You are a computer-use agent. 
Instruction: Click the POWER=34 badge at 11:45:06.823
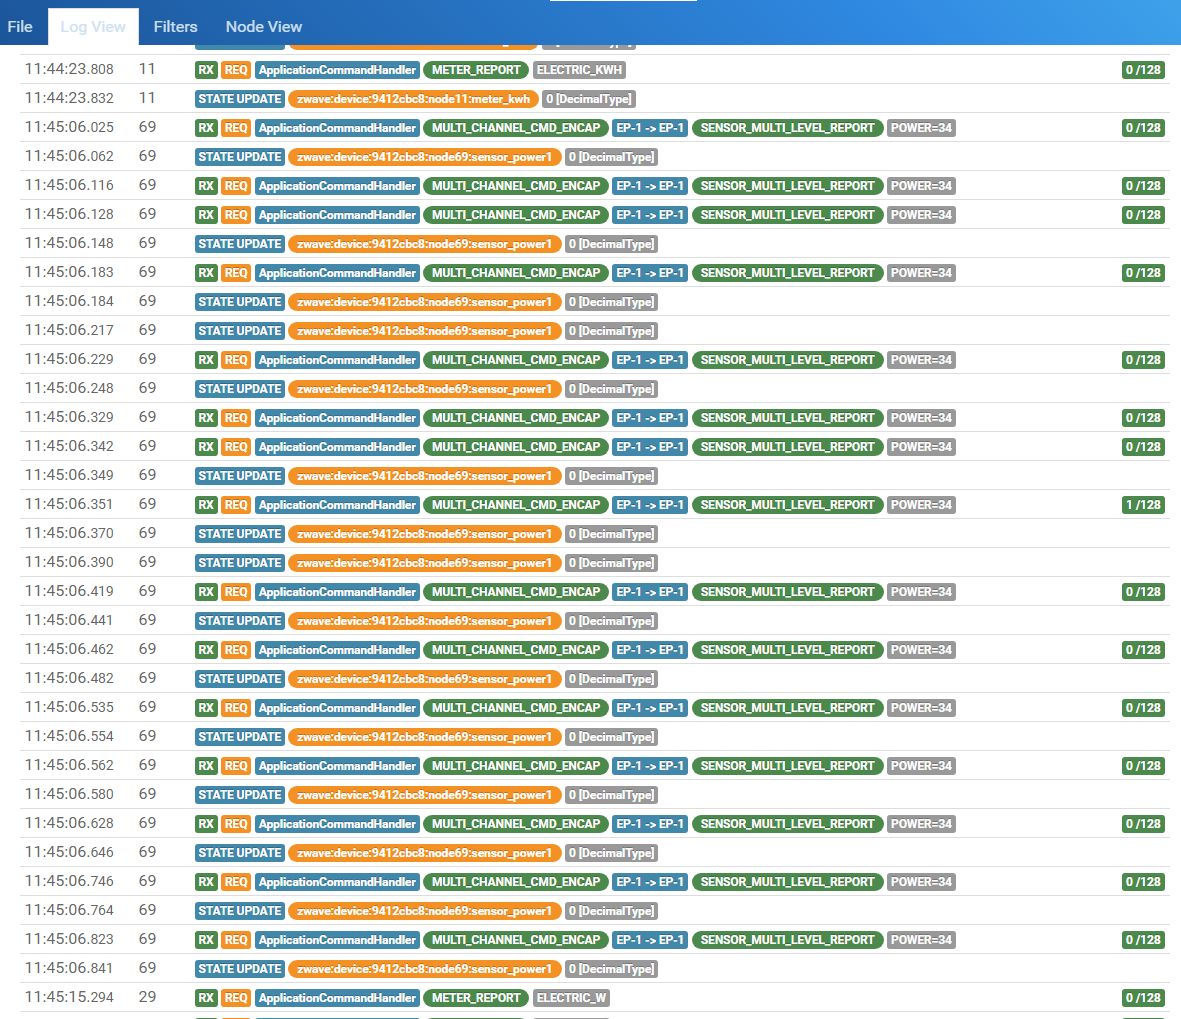921,940
